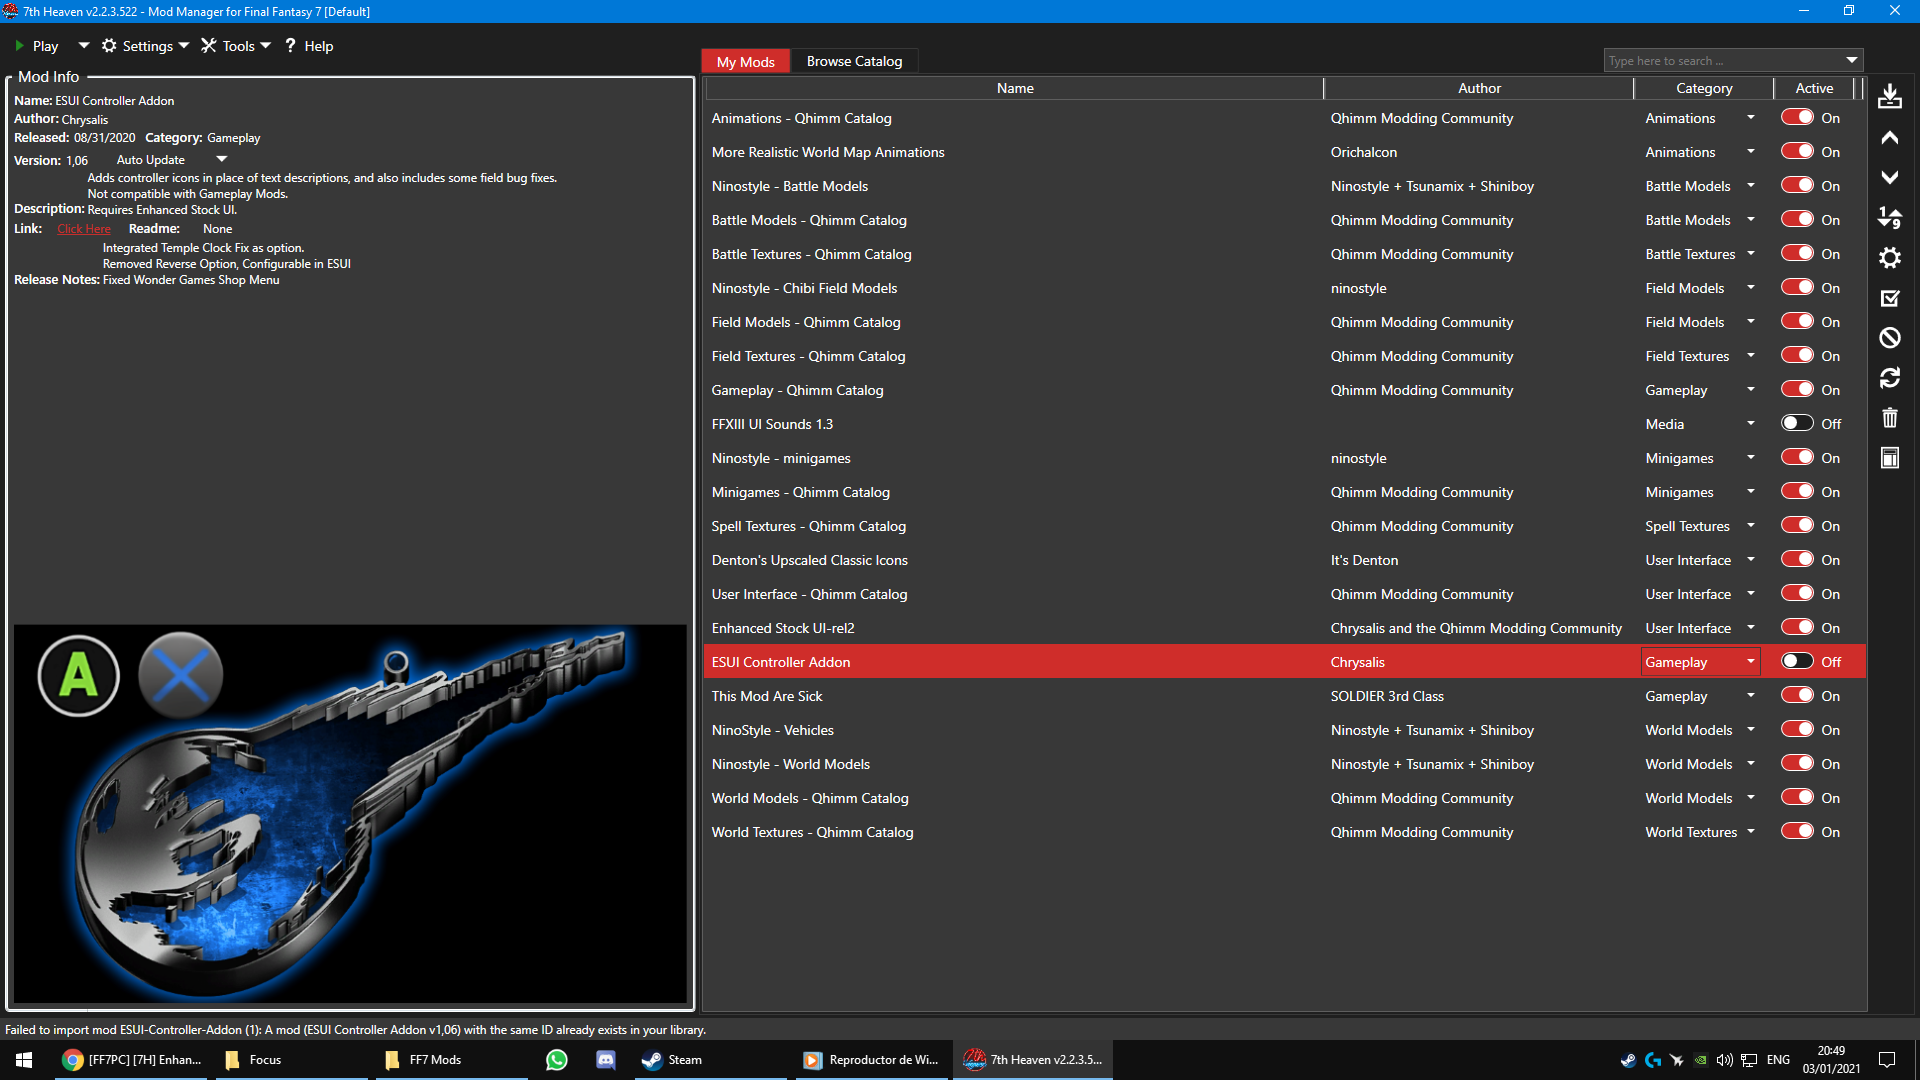Screen dimensions: 1920x1080
Task: Open category dropdown for Gameplay - Qhimm Catalog
Action: (x=1751, y=390)
